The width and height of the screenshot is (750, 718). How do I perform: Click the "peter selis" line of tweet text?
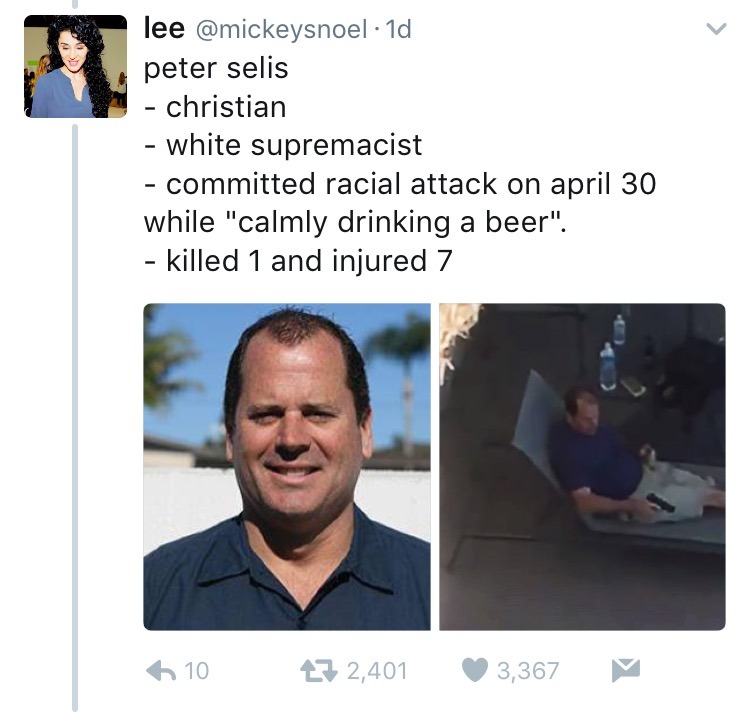[x=215, y=69]
